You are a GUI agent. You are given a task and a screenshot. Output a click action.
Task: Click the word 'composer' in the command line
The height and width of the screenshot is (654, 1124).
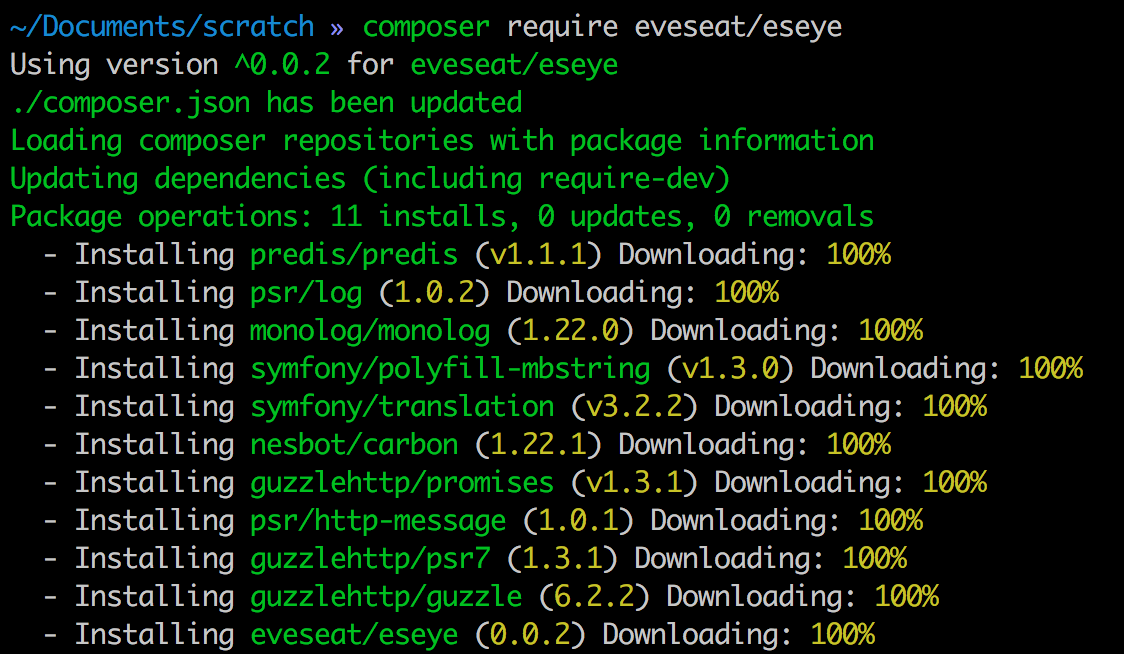tap(426, 27)
